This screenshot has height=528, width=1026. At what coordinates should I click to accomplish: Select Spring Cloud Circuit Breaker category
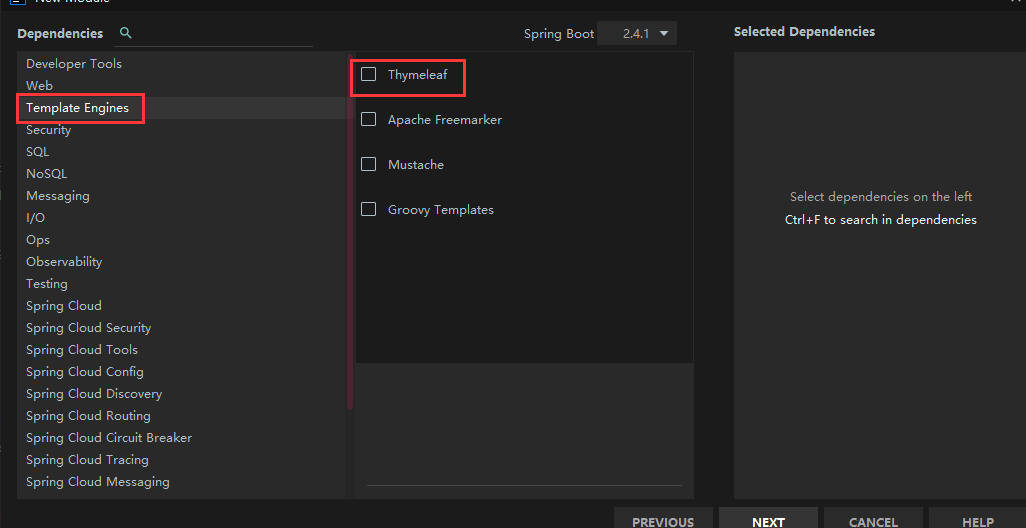coord(109,438)
